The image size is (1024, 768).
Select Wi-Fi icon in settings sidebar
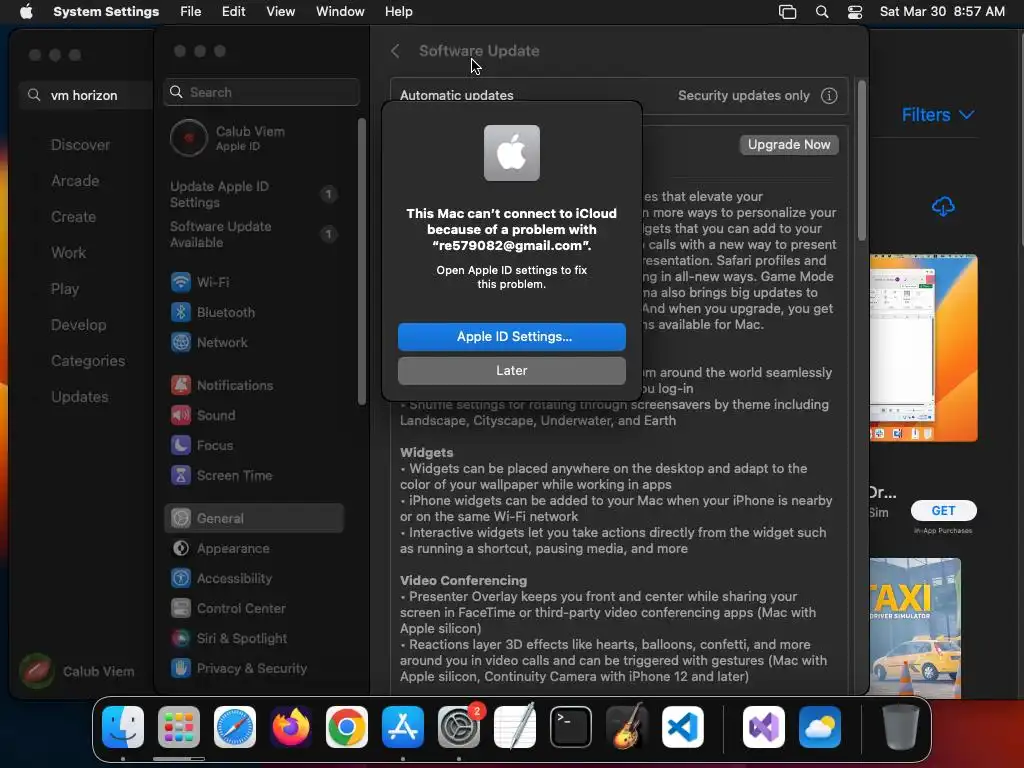181,282
